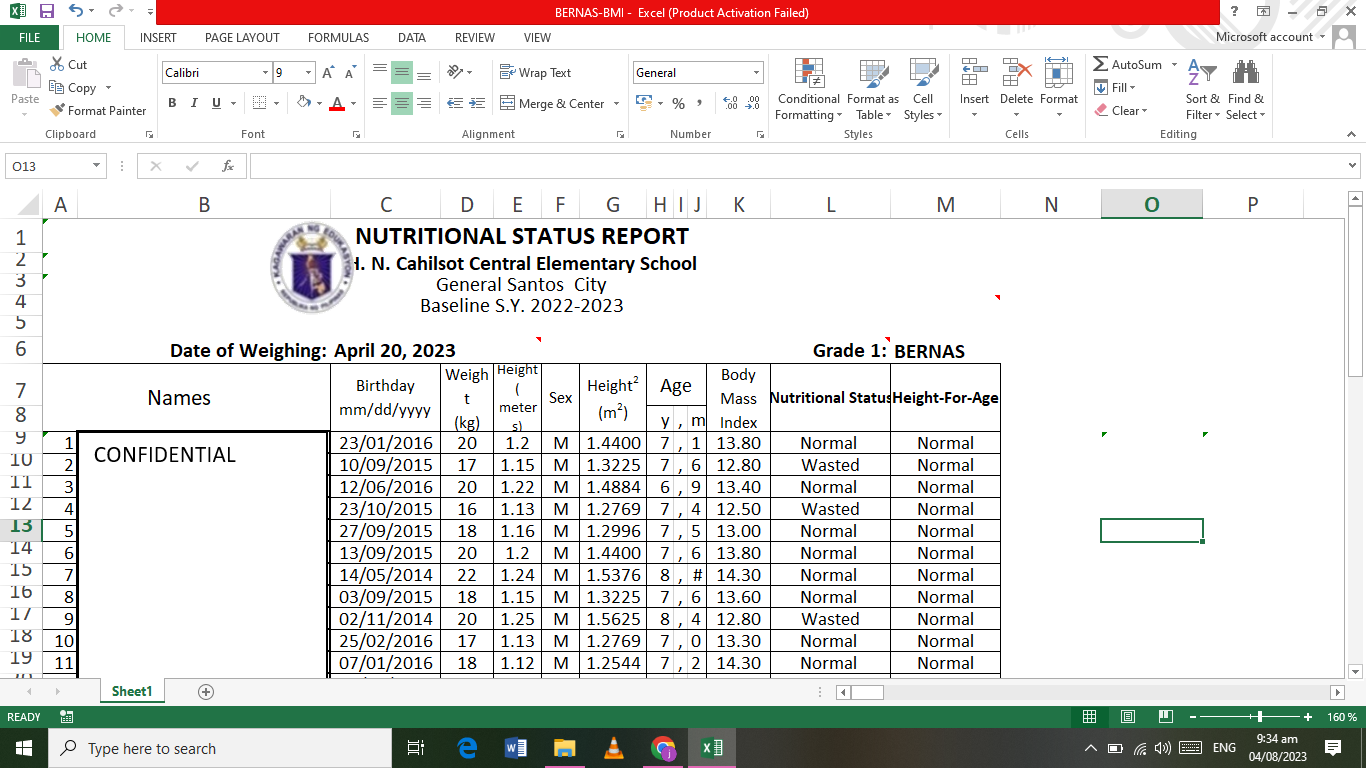1366x768 pixels.
Task: Switch to the INSERT tab
Action: [x=158, y=37]
